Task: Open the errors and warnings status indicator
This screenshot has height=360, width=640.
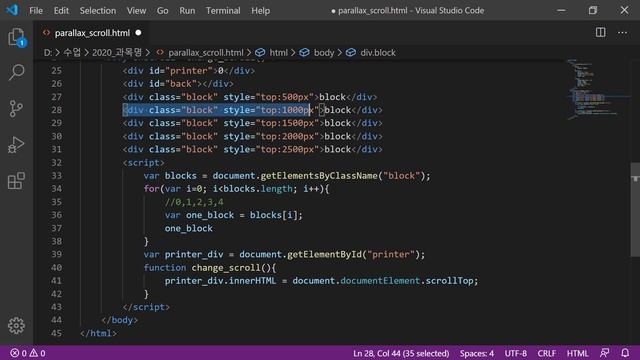Action: pos(28,353)
